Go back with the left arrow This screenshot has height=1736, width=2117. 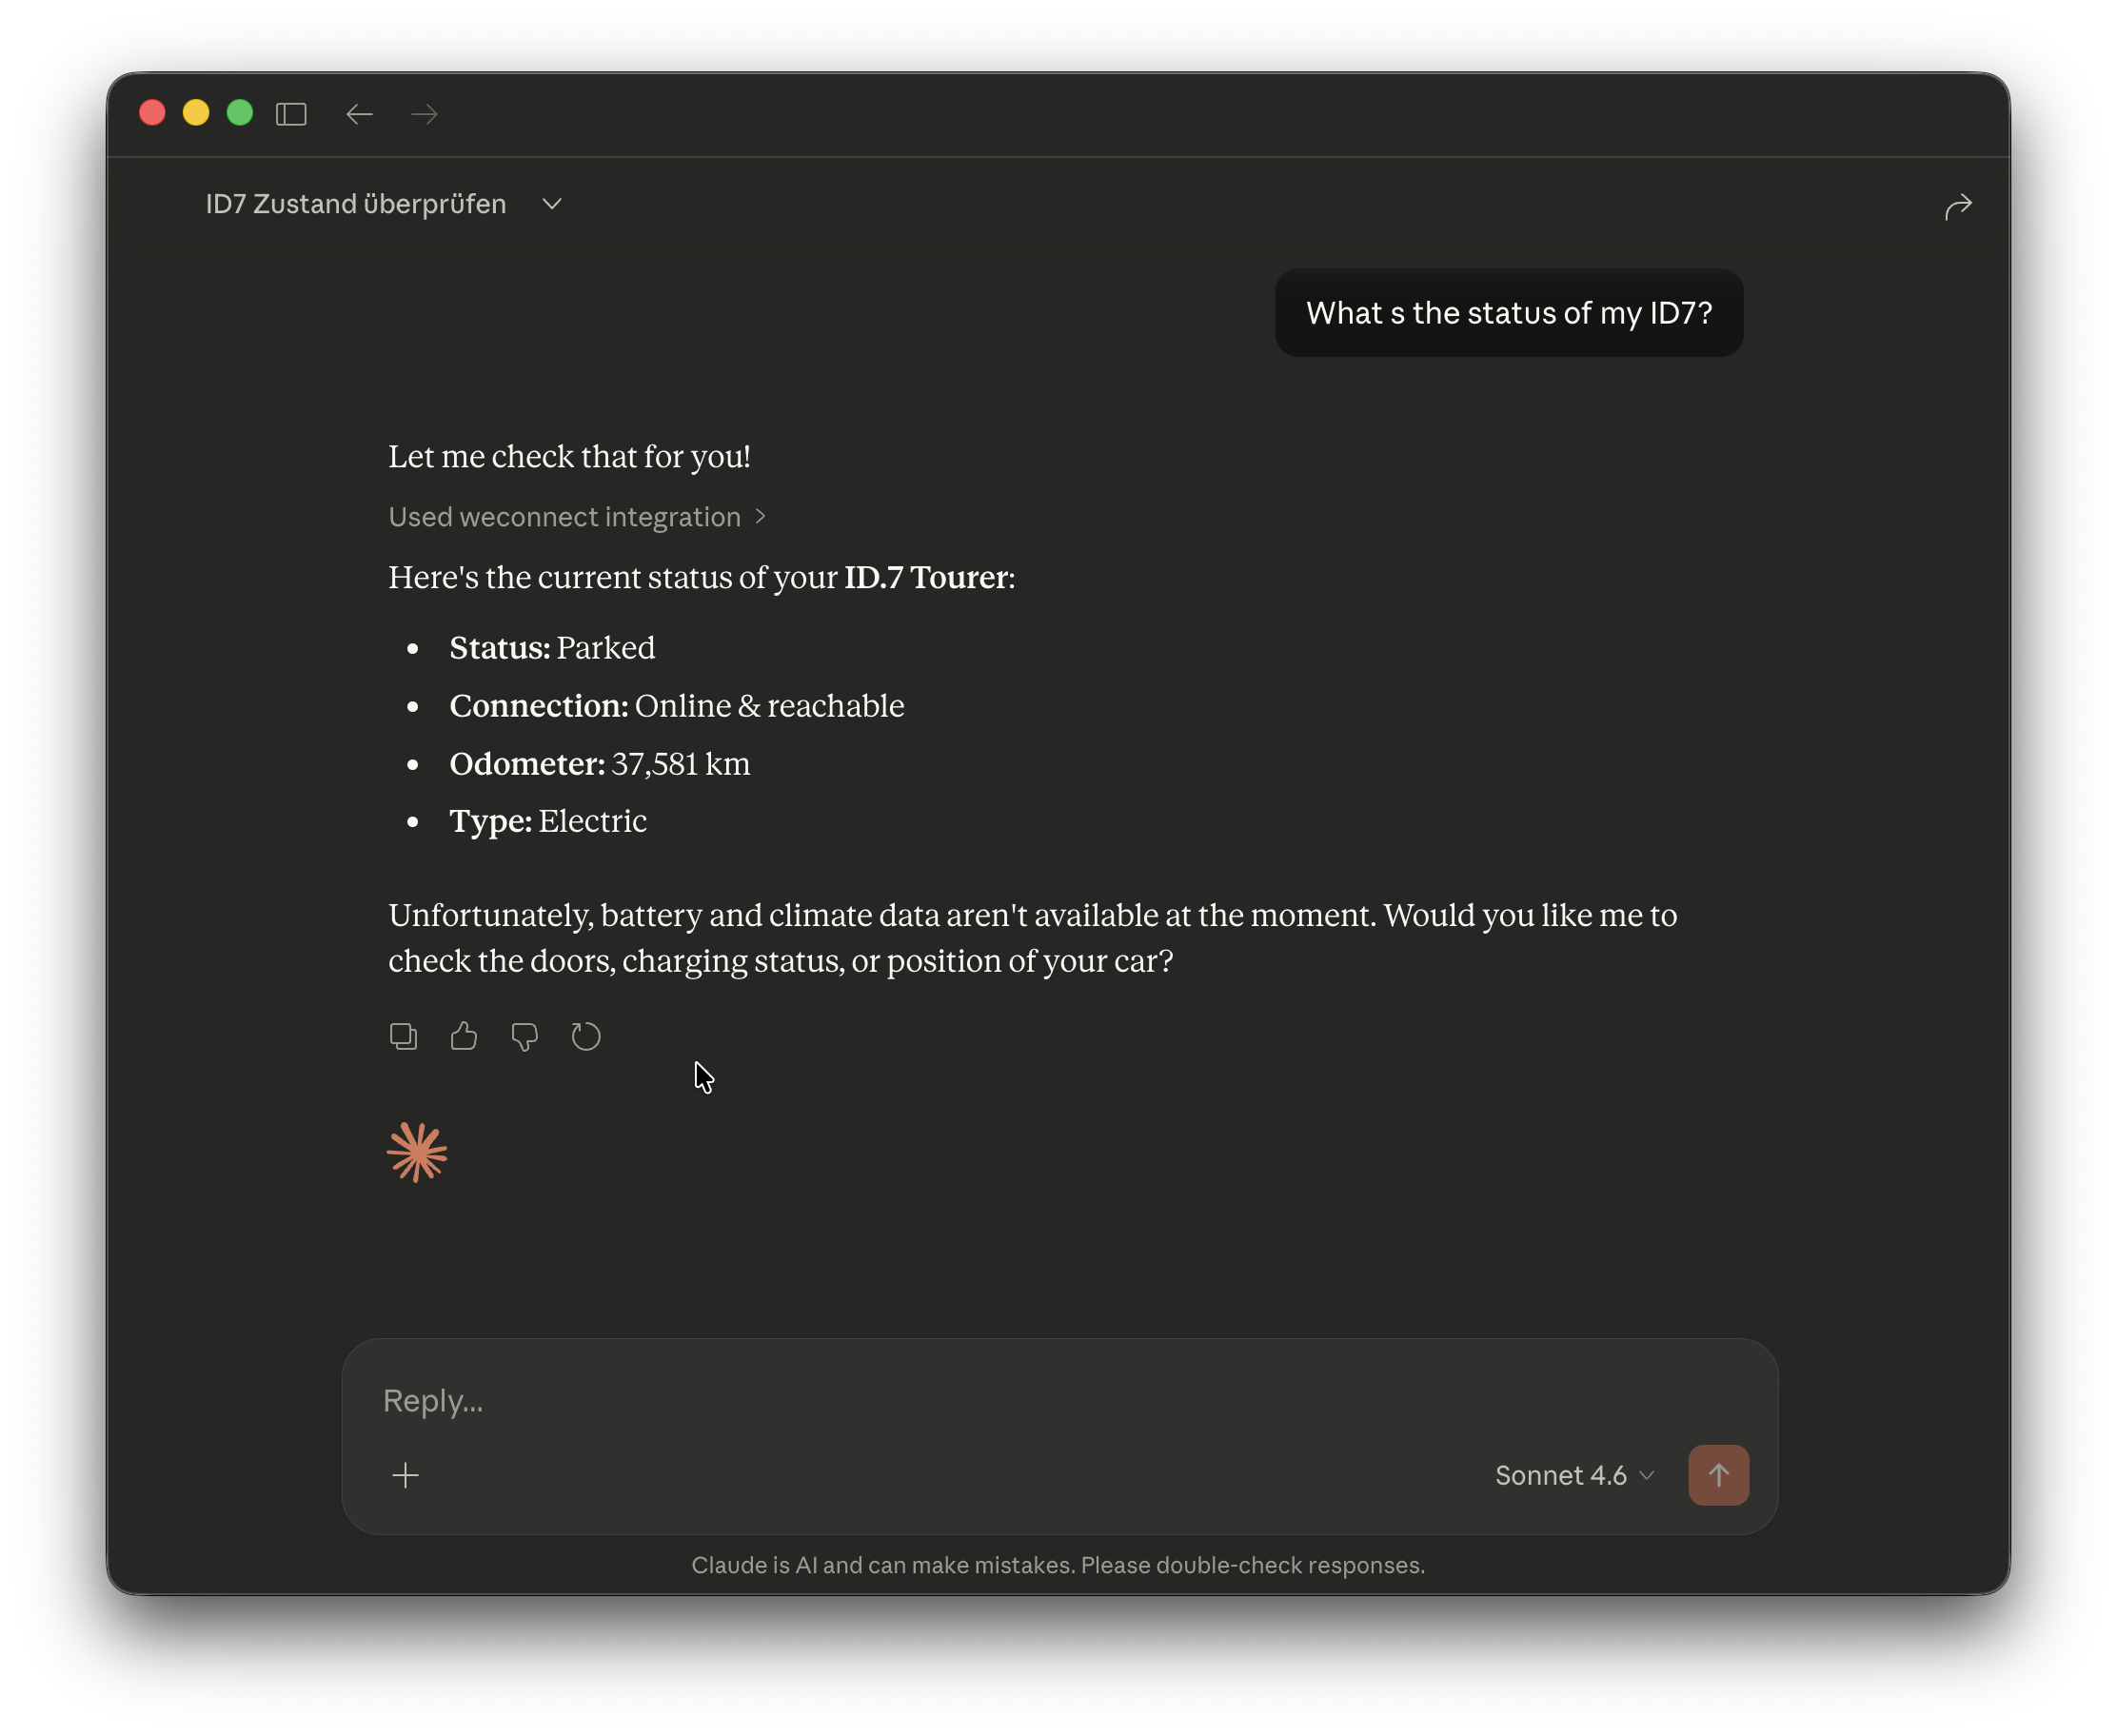(359, 114)
